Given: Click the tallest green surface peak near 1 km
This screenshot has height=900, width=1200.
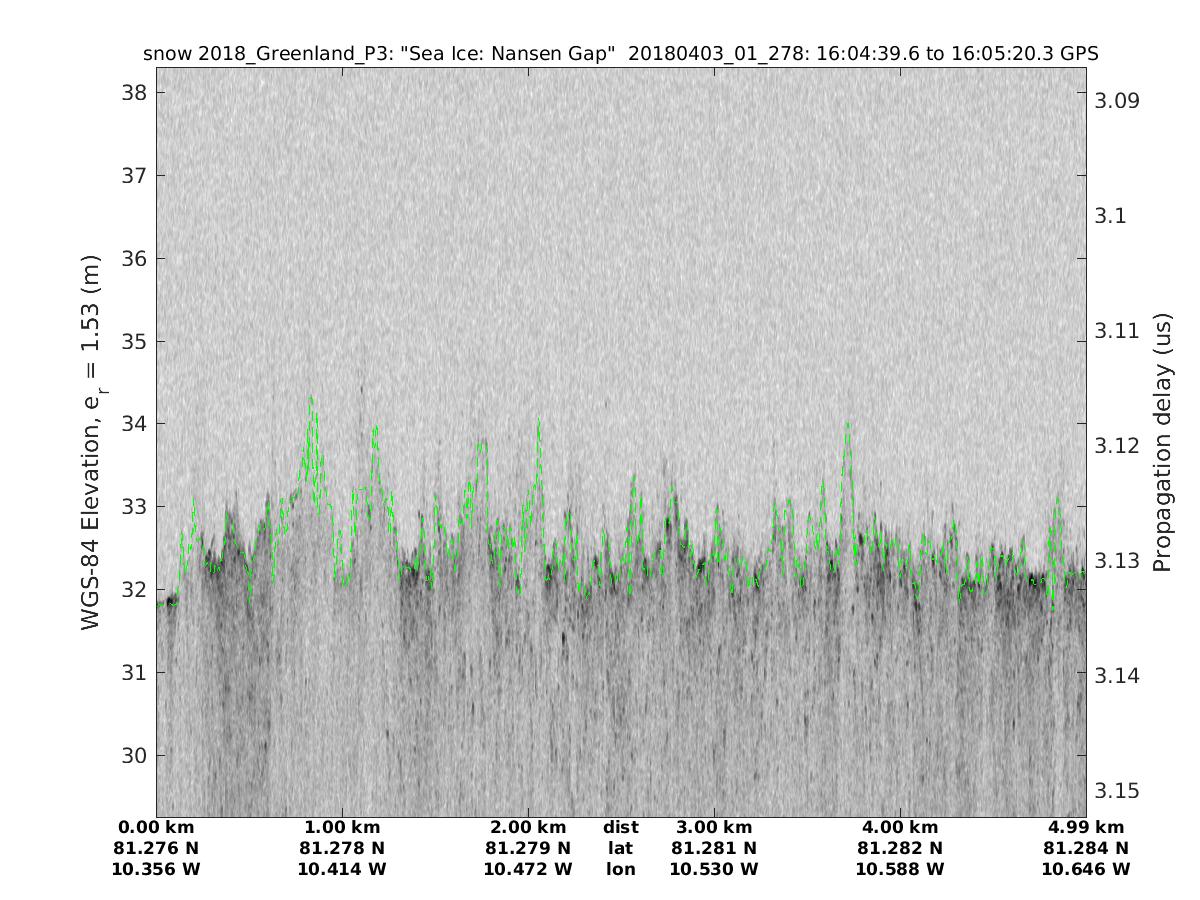Looking at the screenshot, I should click(311, 398).
